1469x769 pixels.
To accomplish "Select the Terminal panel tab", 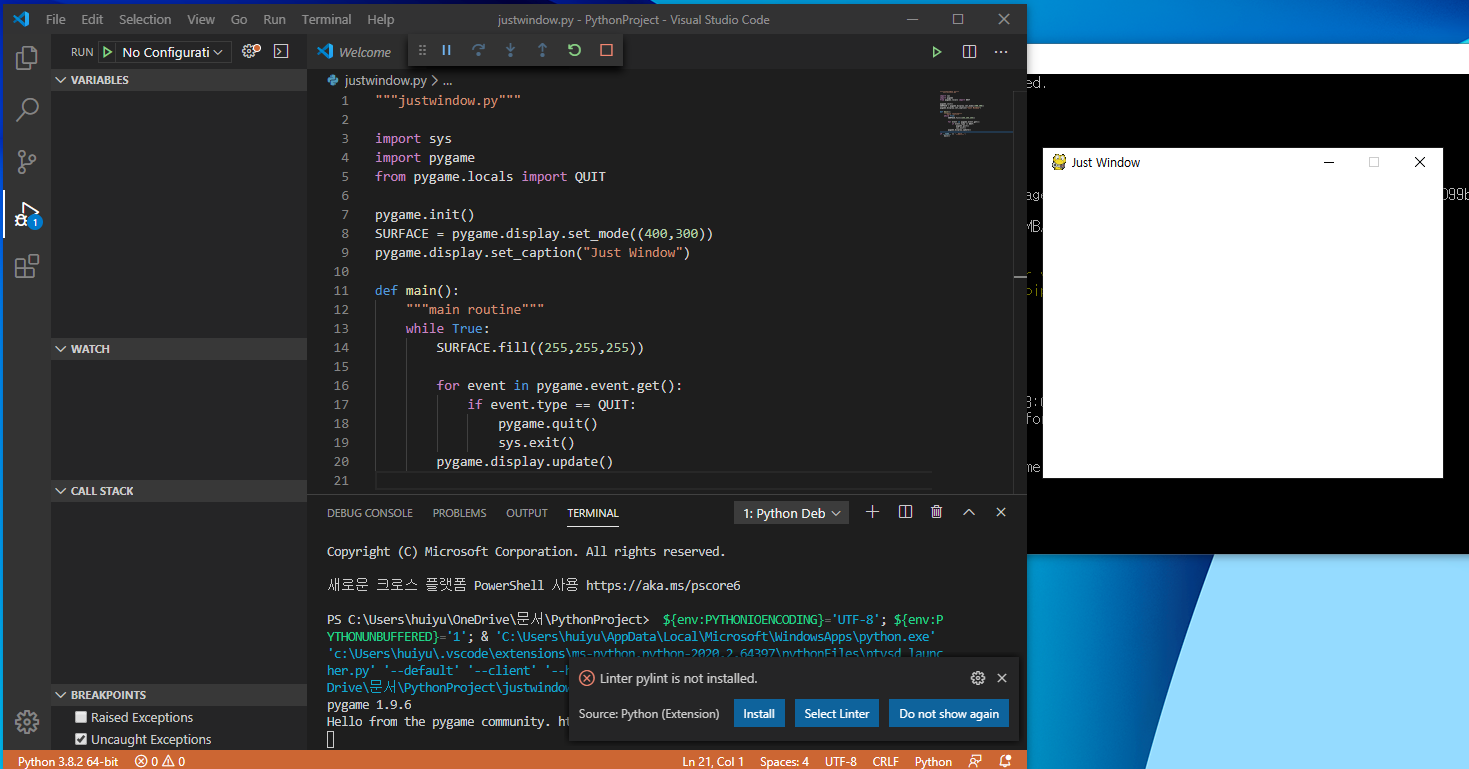I will 593,513.
